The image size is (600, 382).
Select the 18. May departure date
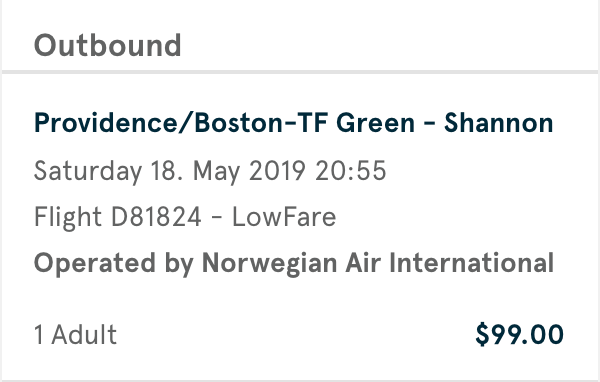(x=196, y=171)
